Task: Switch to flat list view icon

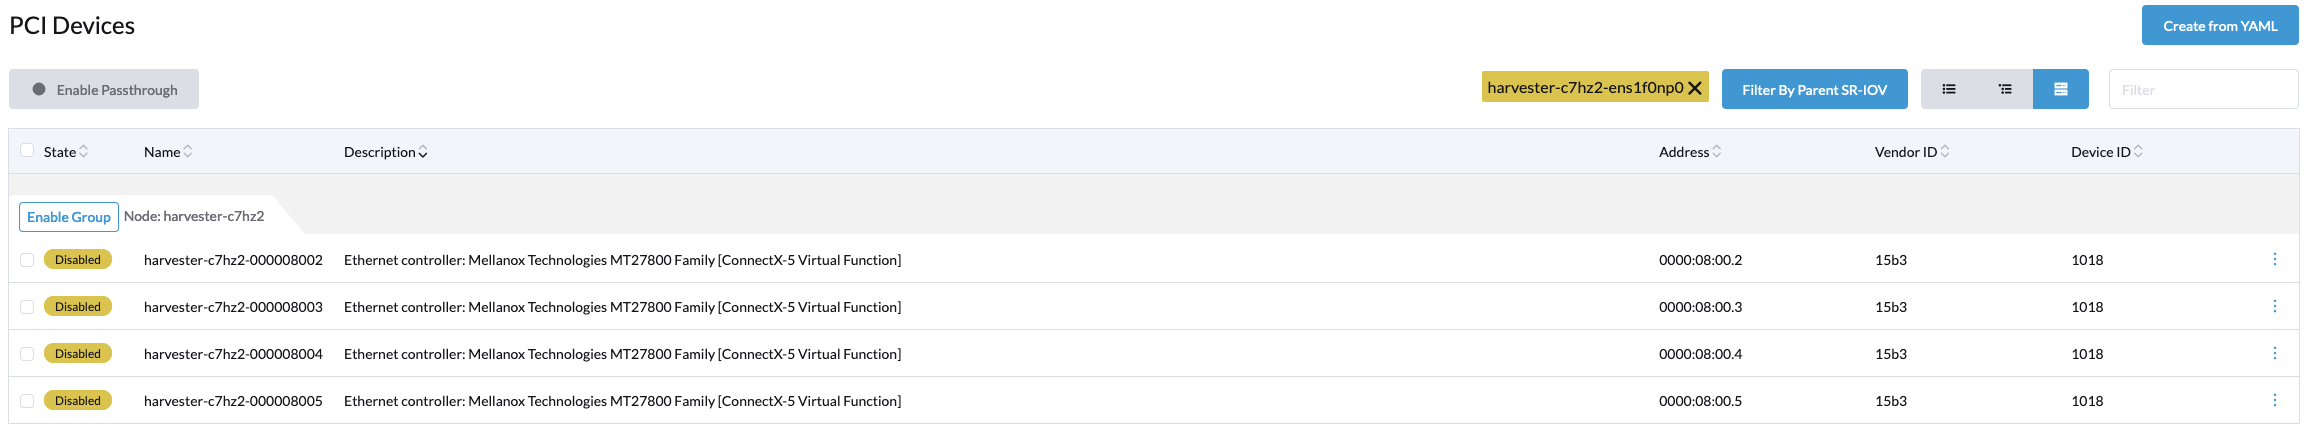Action: 1948,89
